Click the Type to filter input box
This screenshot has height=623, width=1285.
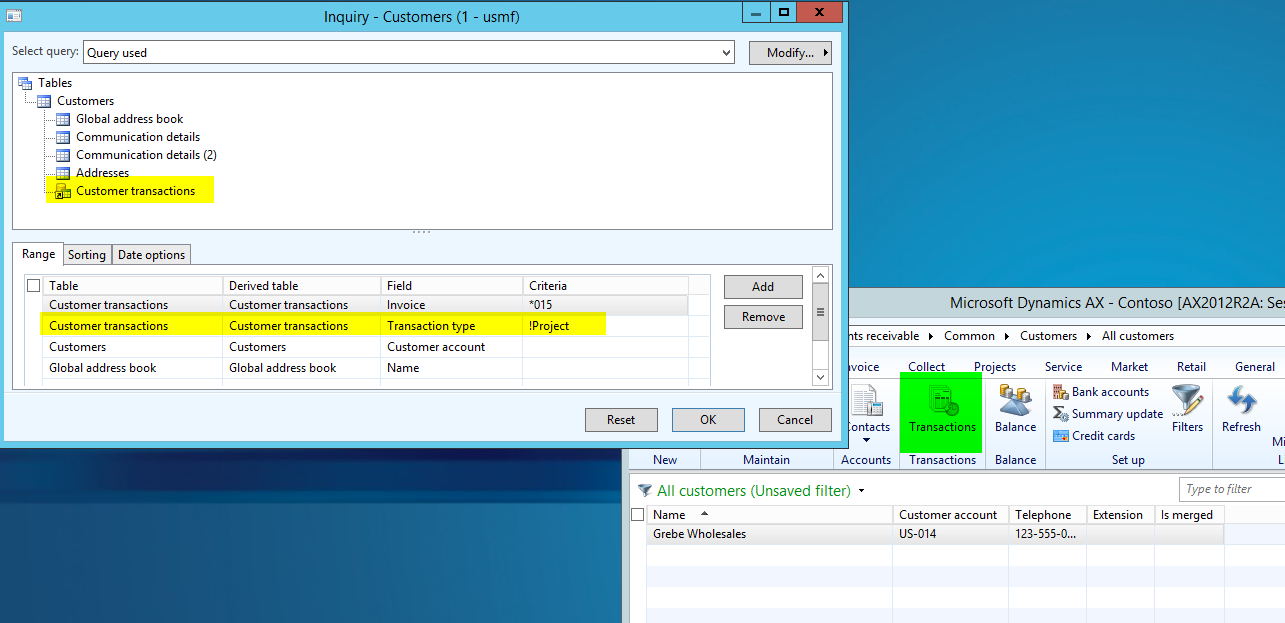tap(1232, 489)
